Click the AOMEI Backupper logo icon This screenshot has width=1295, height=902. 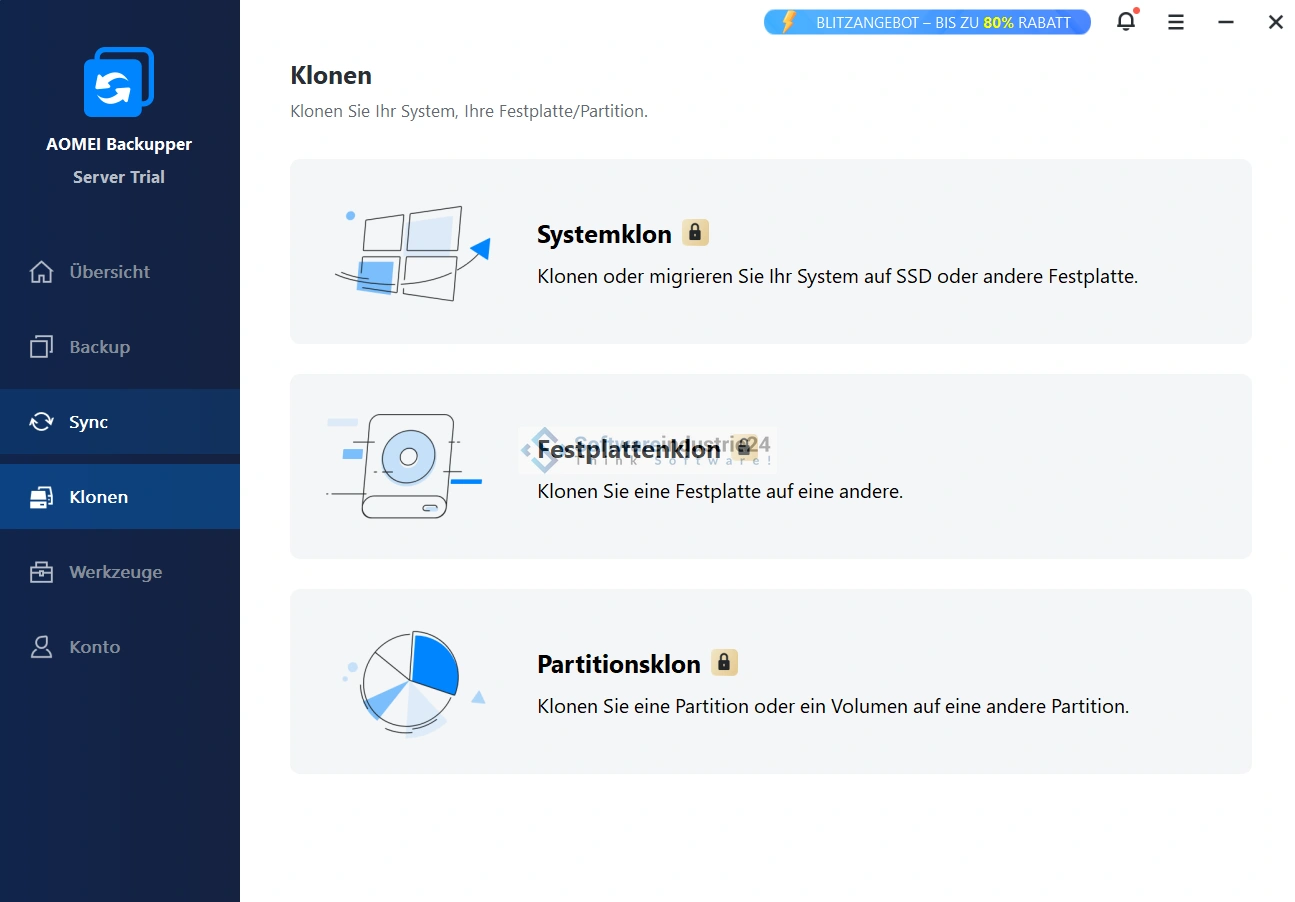pos(118,82)
